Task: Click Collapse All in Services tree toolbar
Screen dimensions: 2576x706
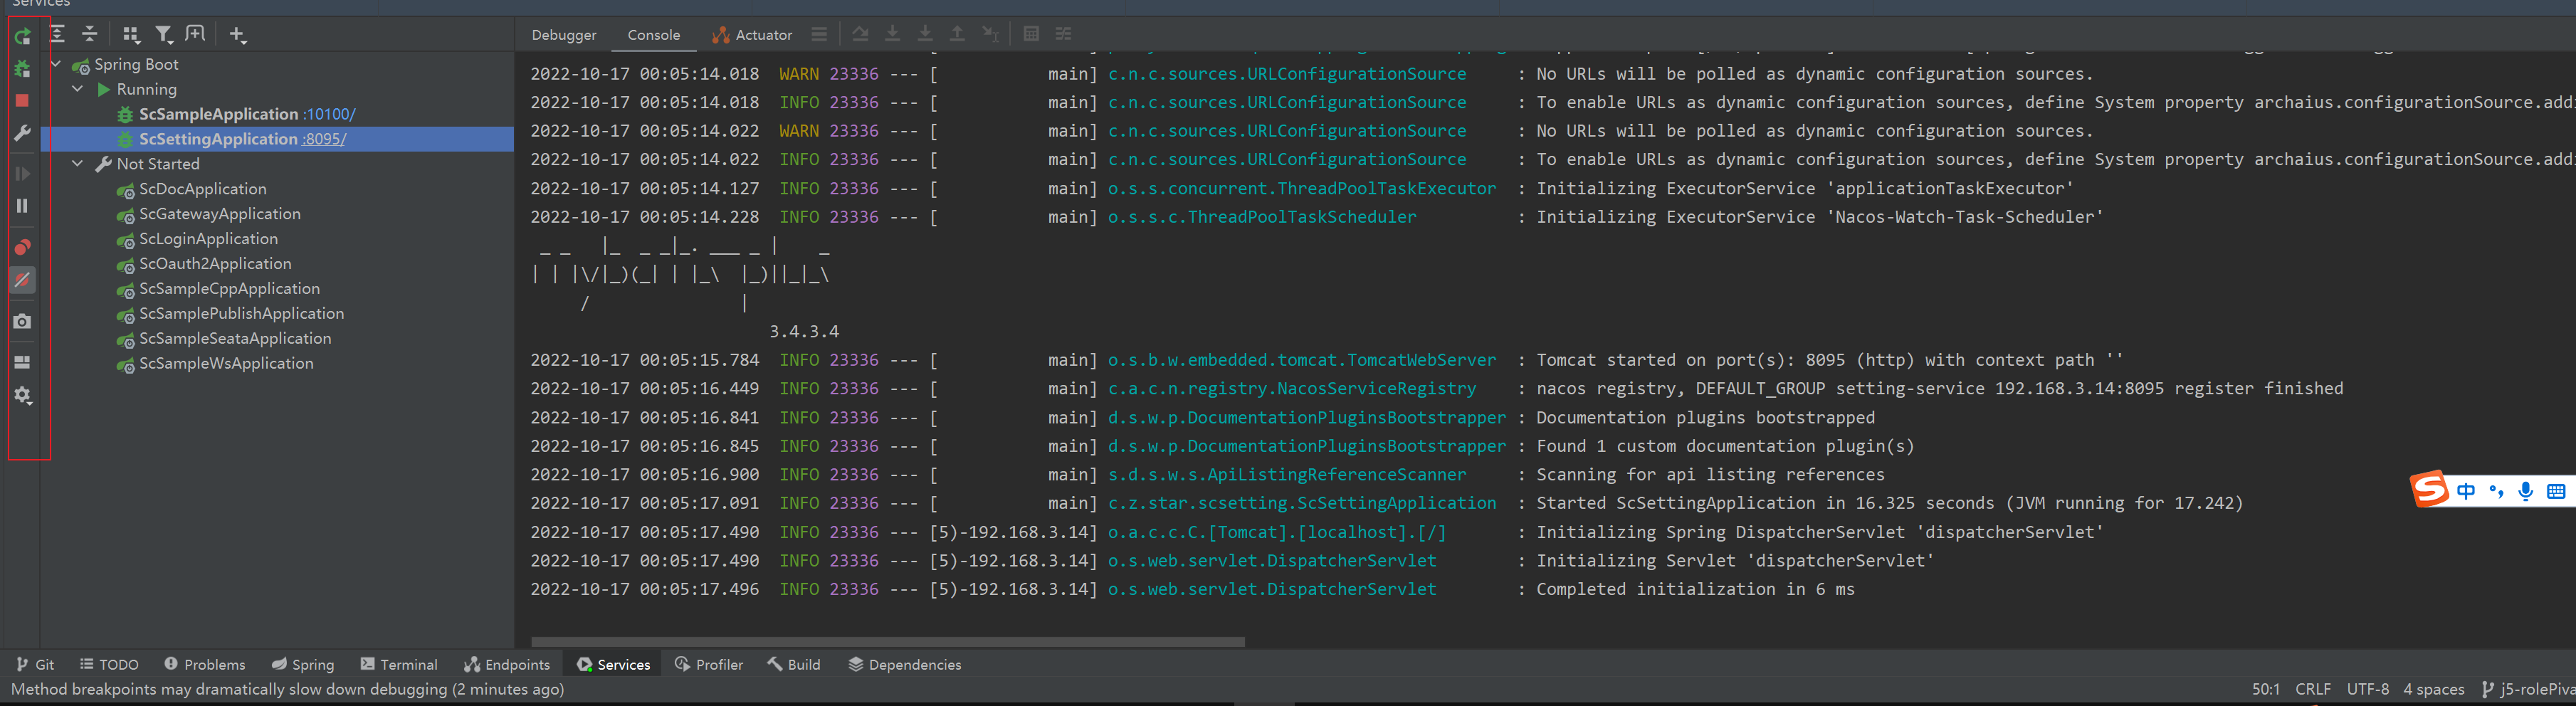Action: [x=90, y=34]
